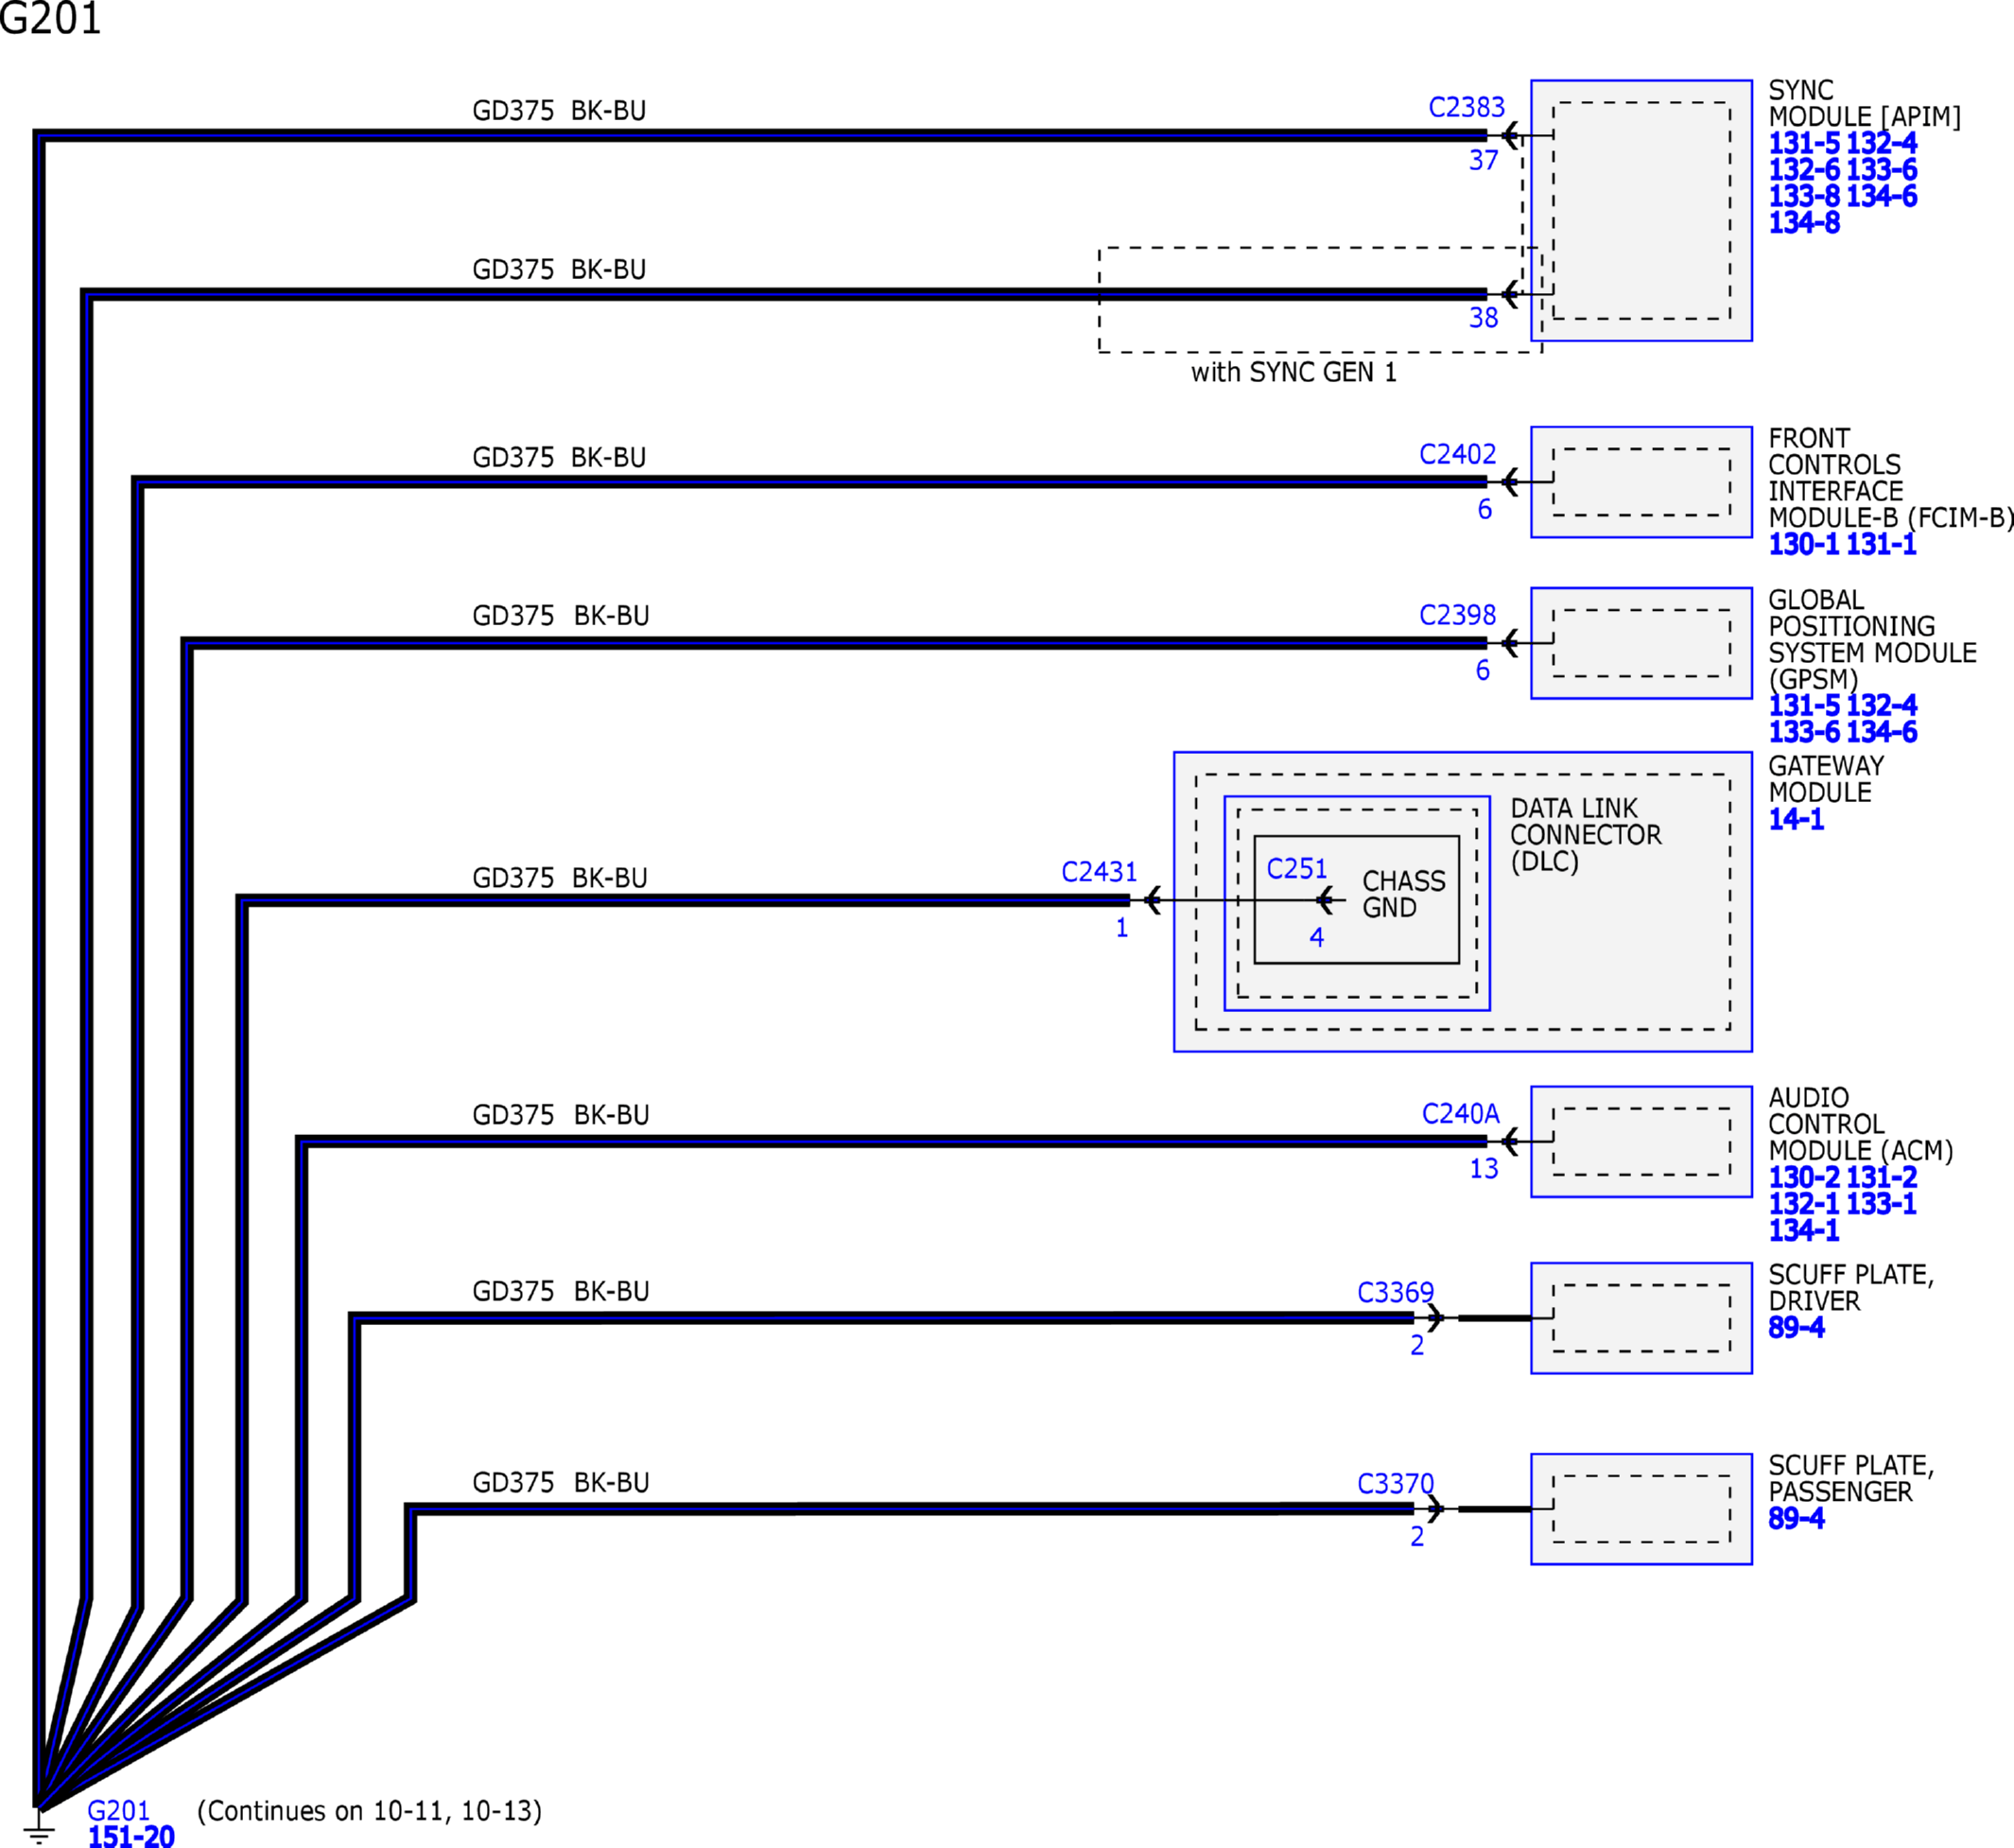Click the C3370 connector label
The width and height of the screenshot is (2014, 1848).
[1395, 1484]
